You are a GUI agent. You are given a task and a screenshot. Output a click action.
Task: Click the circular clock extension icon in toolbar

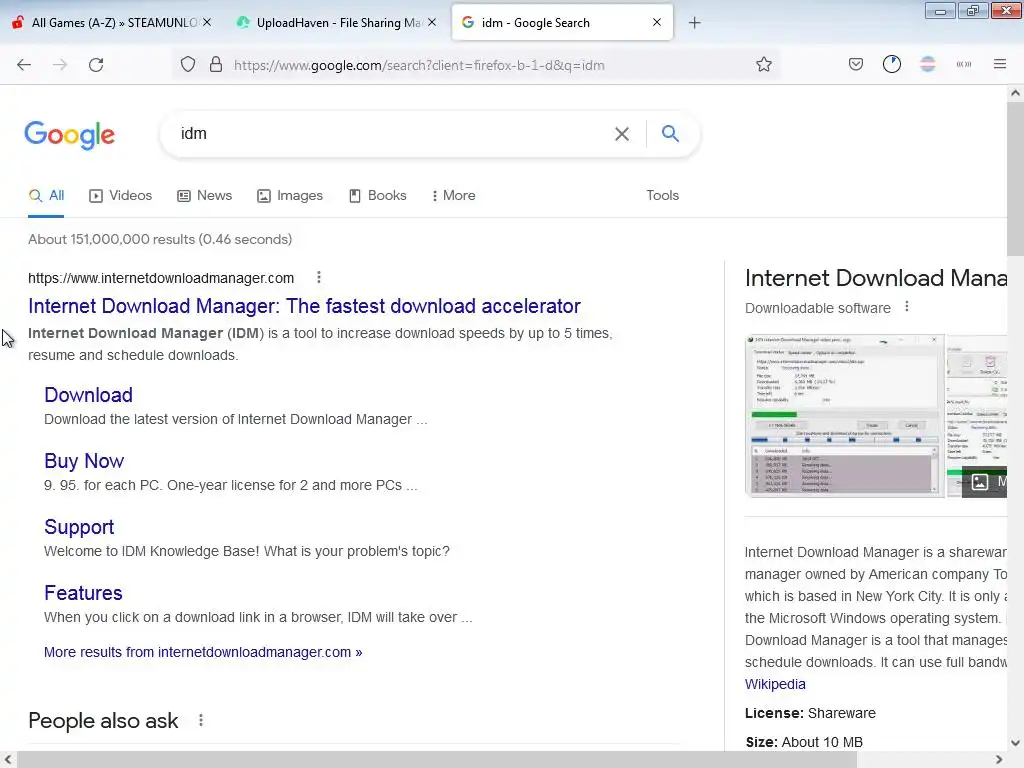click(x=891, y=64)
